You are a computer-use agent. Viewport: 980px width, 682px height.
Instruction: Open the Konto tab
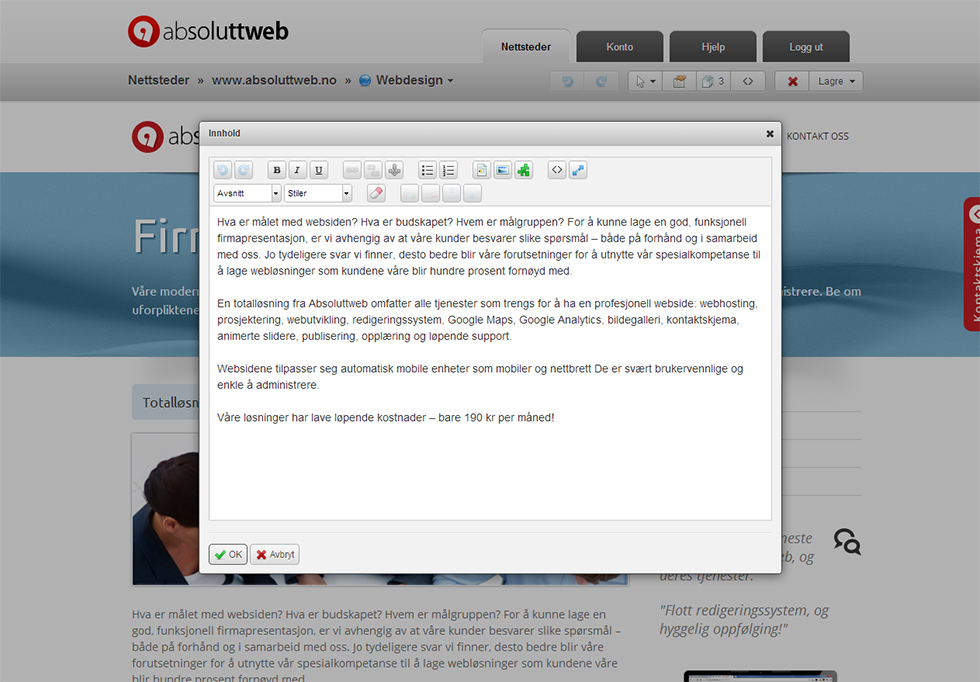[619, 47]
